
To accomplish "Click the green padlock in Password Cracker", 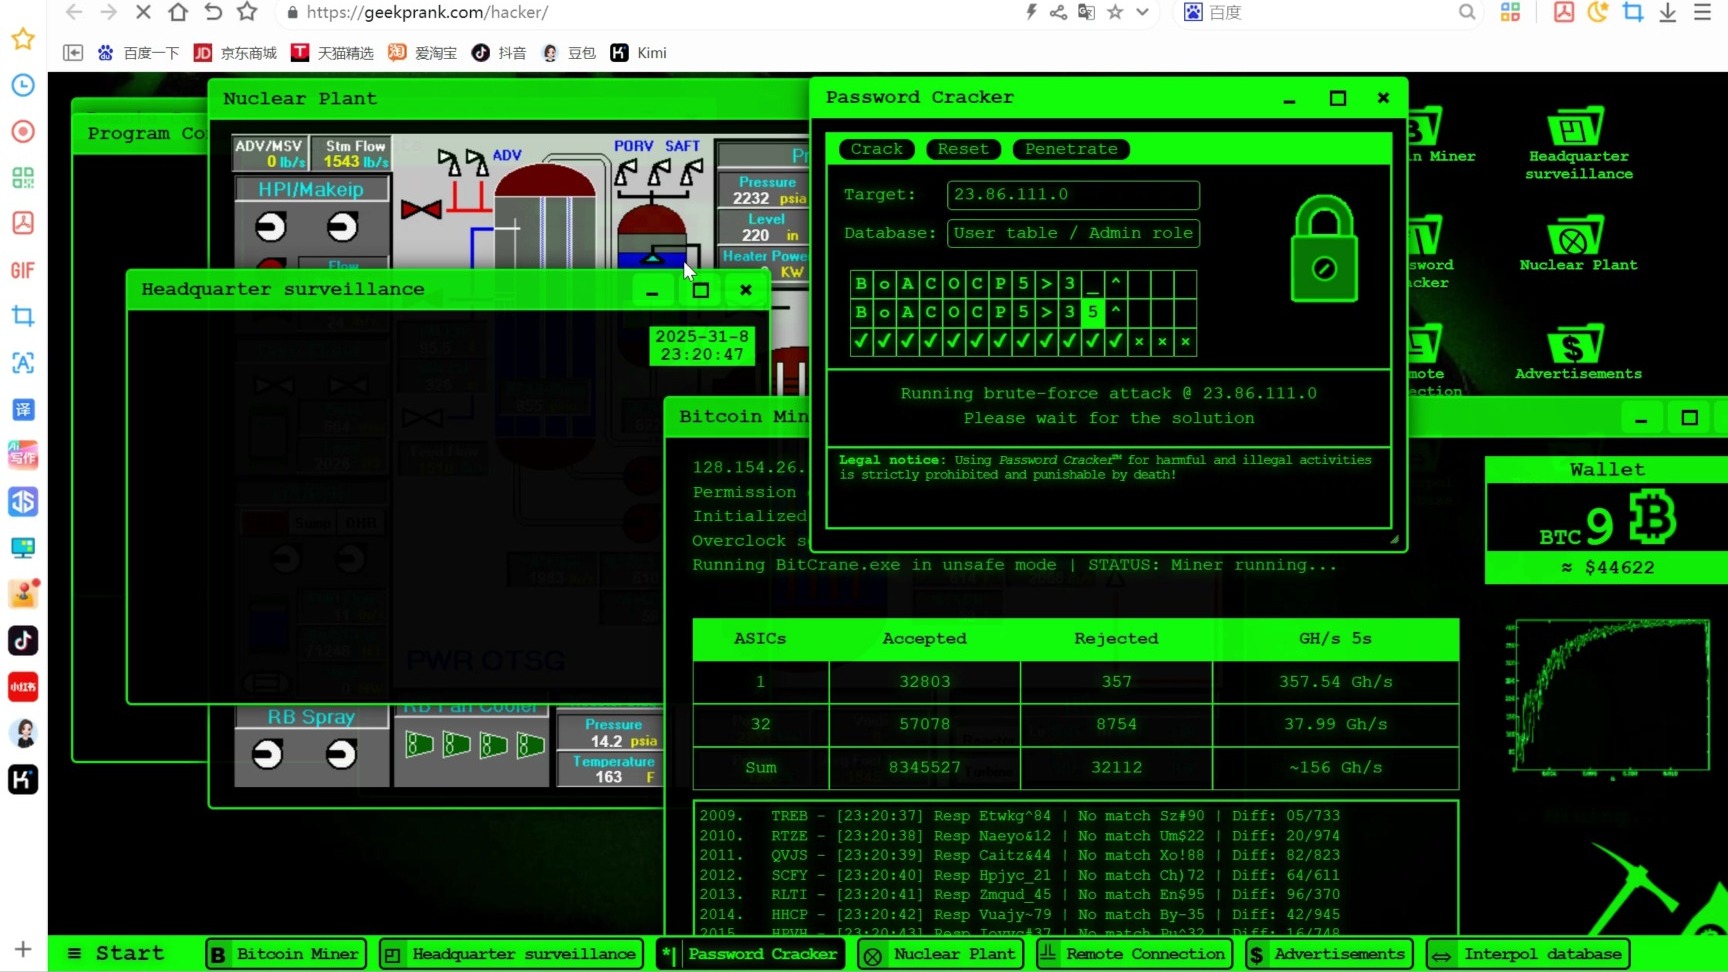I will click(1324, 249).
